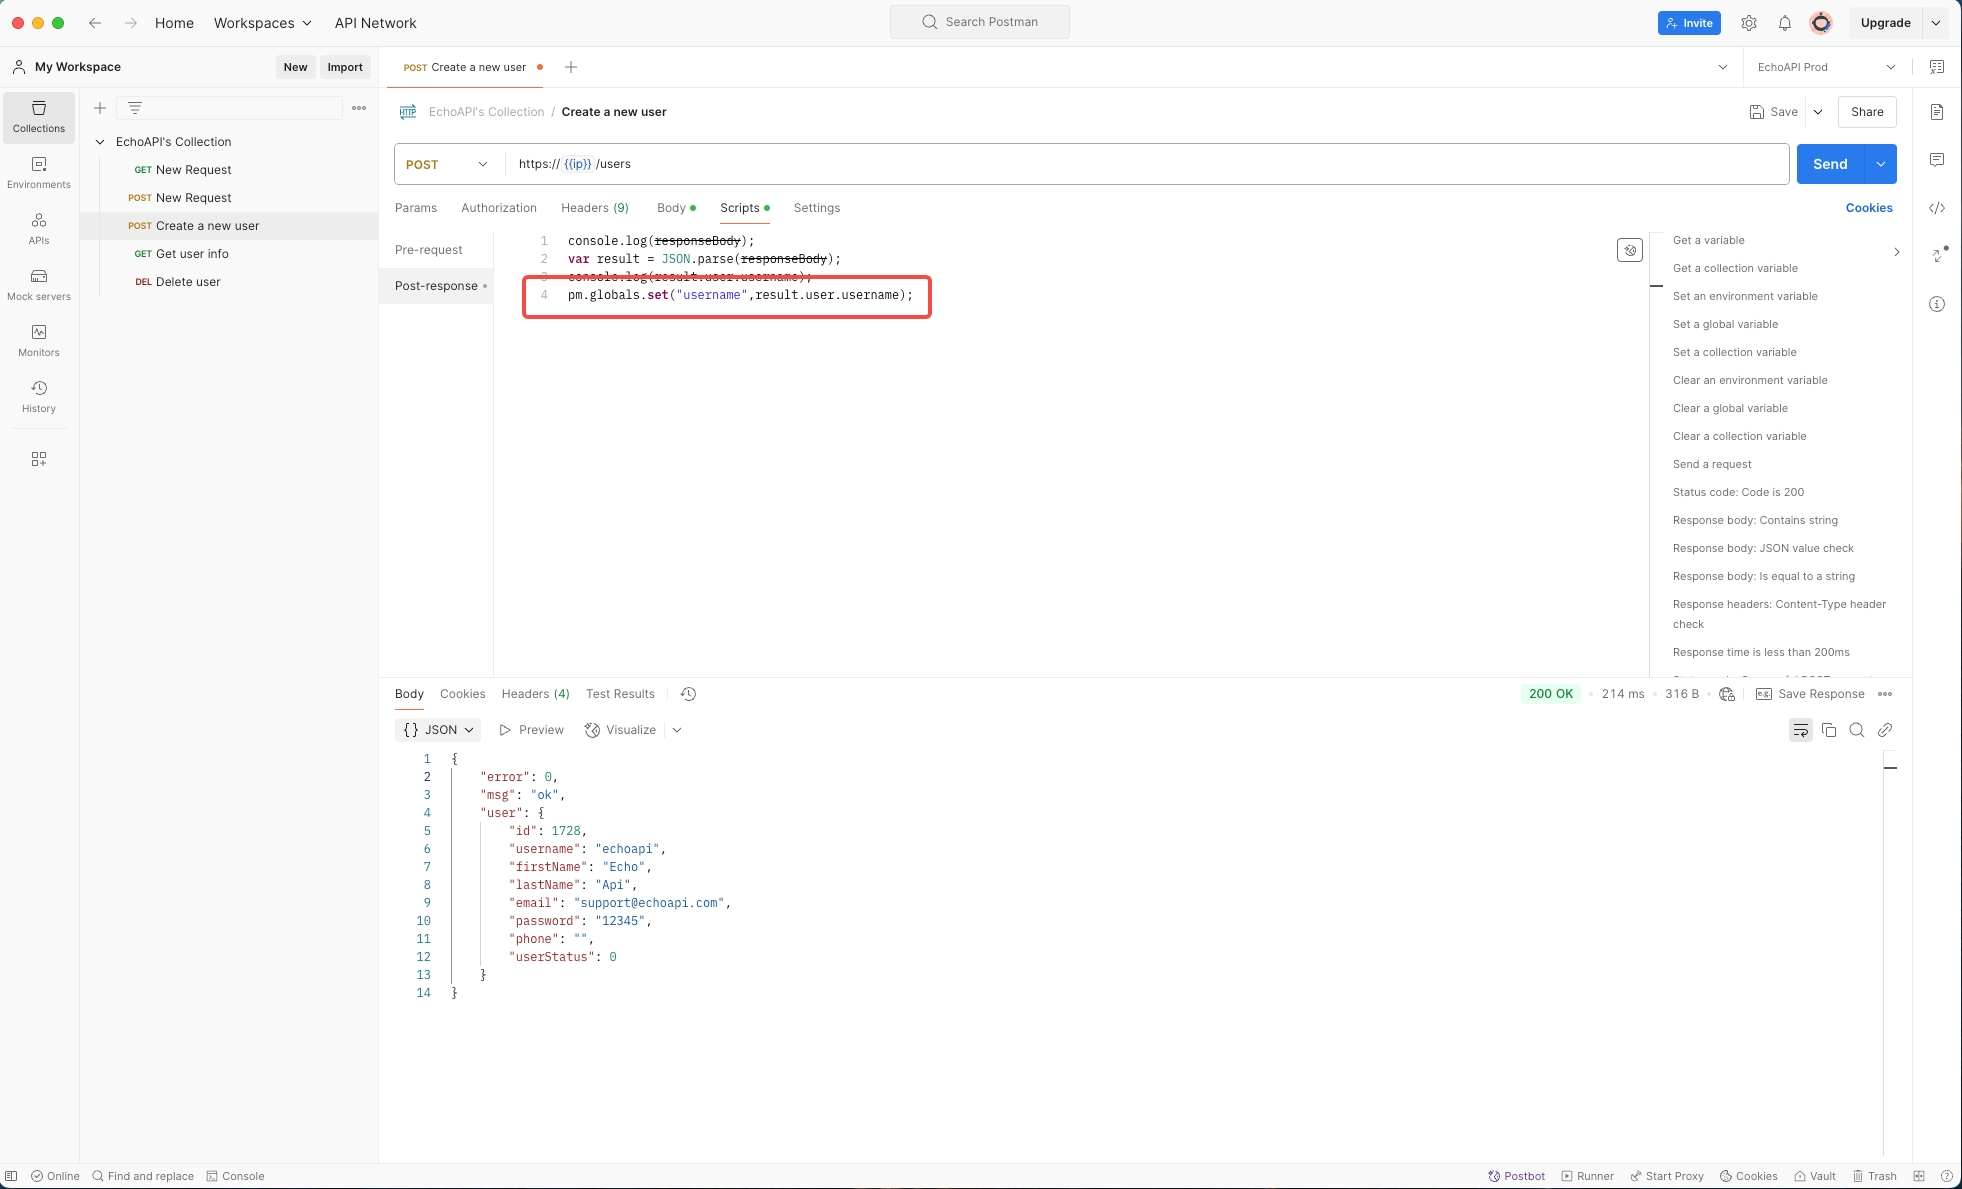Open the tabs list chevron
Screen dimensions: 1962x1189
pyautogui.click(x=1723, y=67)
